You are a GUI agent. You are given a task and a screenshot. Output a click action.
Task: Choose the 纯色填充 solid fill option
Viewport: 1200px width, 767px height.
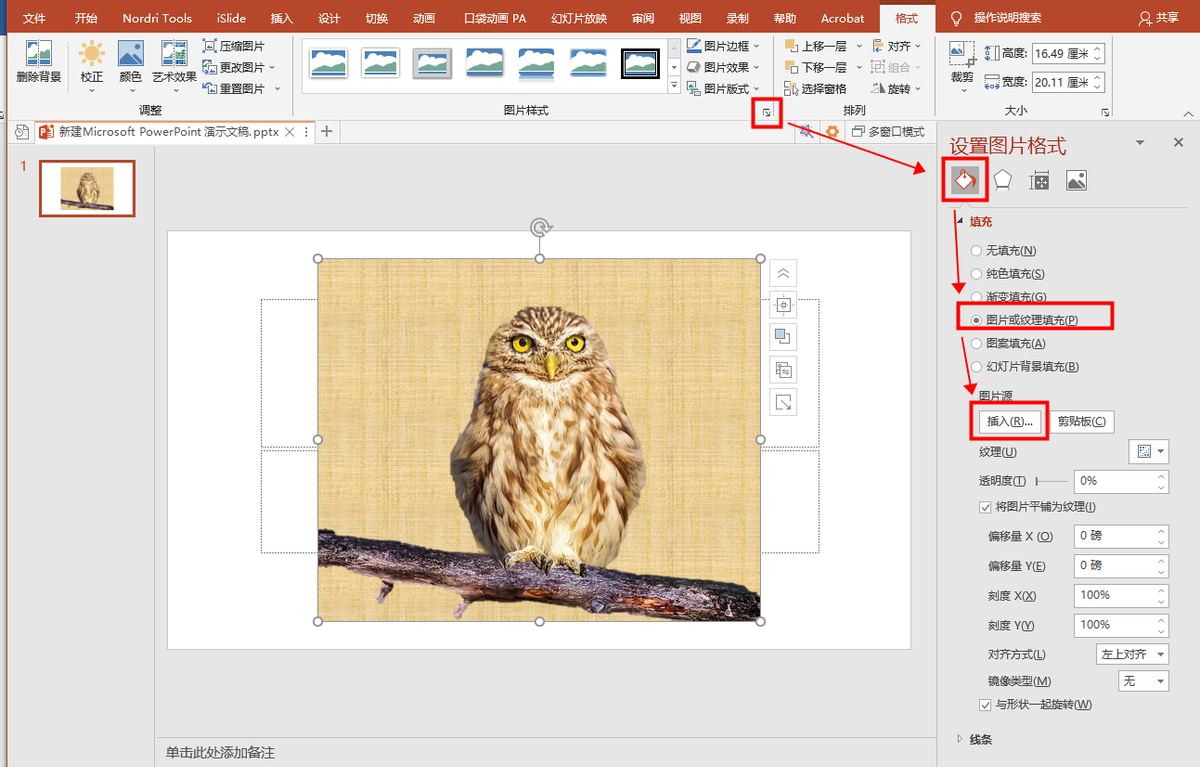[977, 274]
